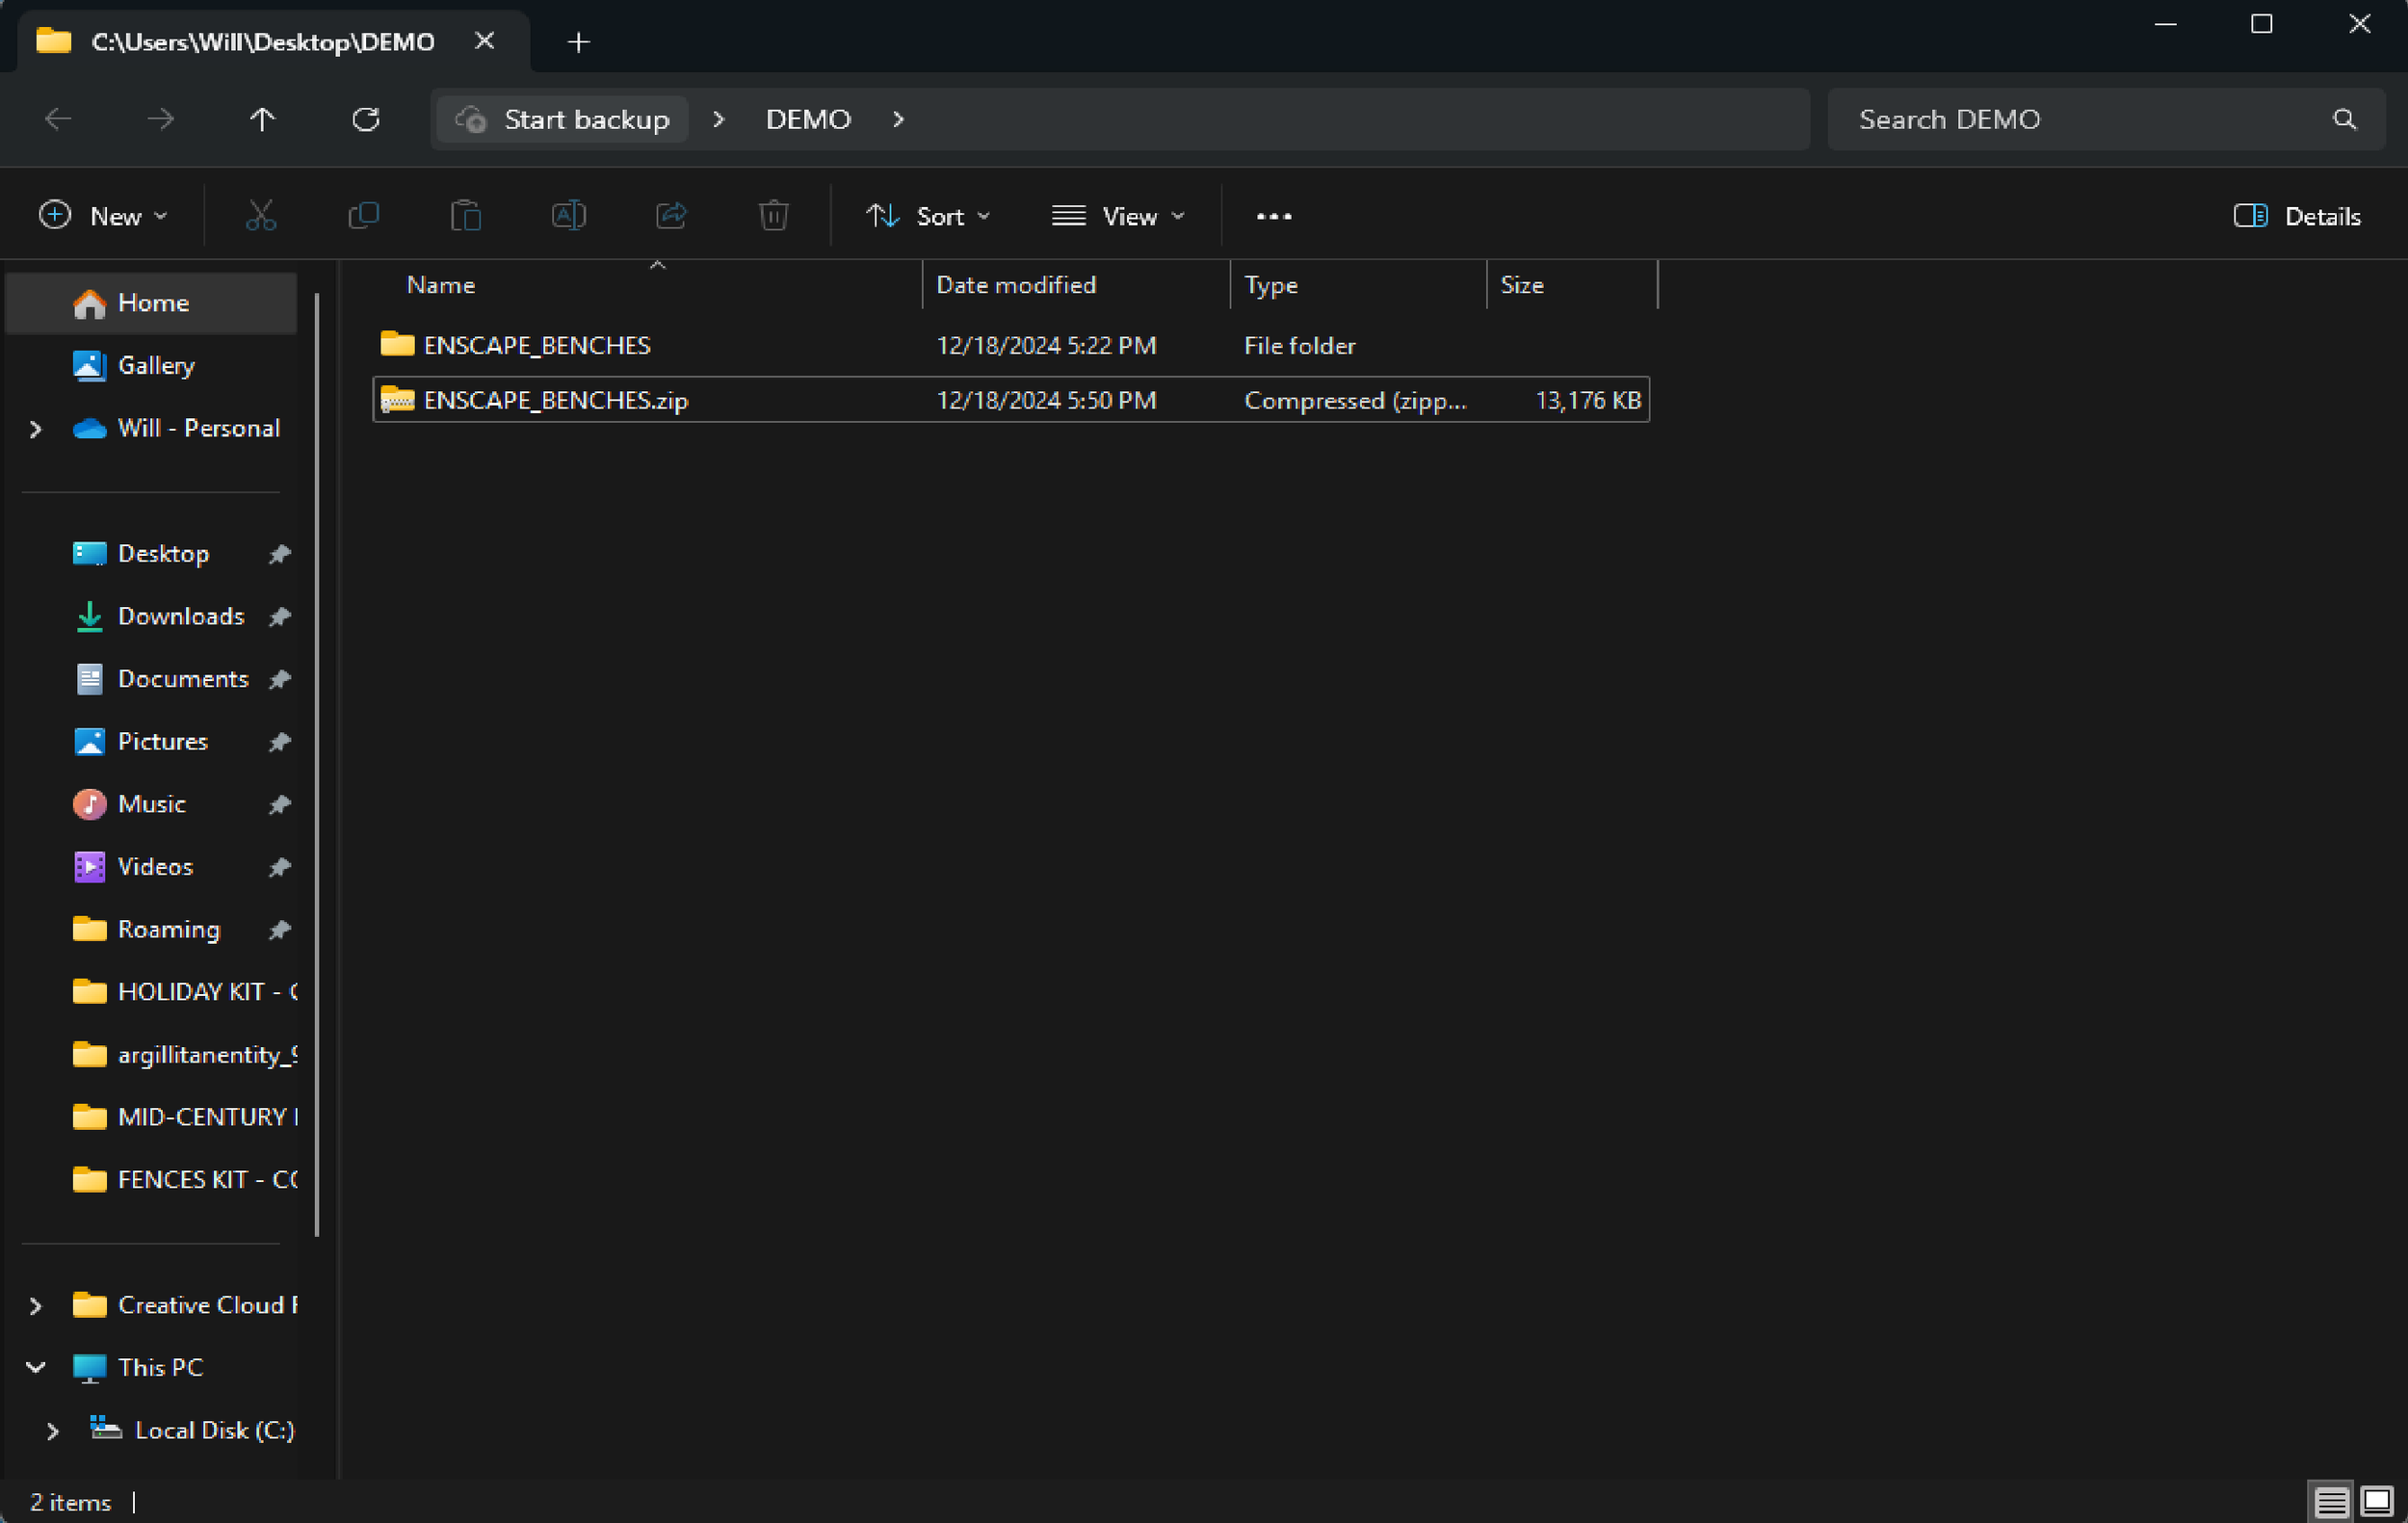2408x1523 pixels.
Task: Open the New item menu button
Action: (x=103, y=216)
